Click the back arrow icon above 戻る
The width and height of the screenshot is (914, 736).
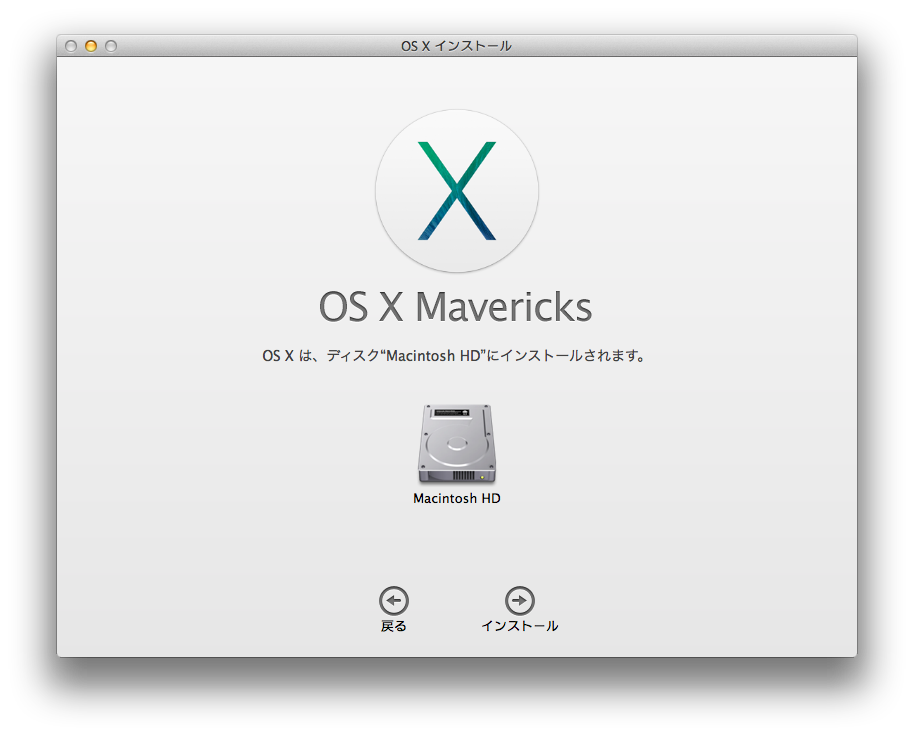click(x=394, y=600)
